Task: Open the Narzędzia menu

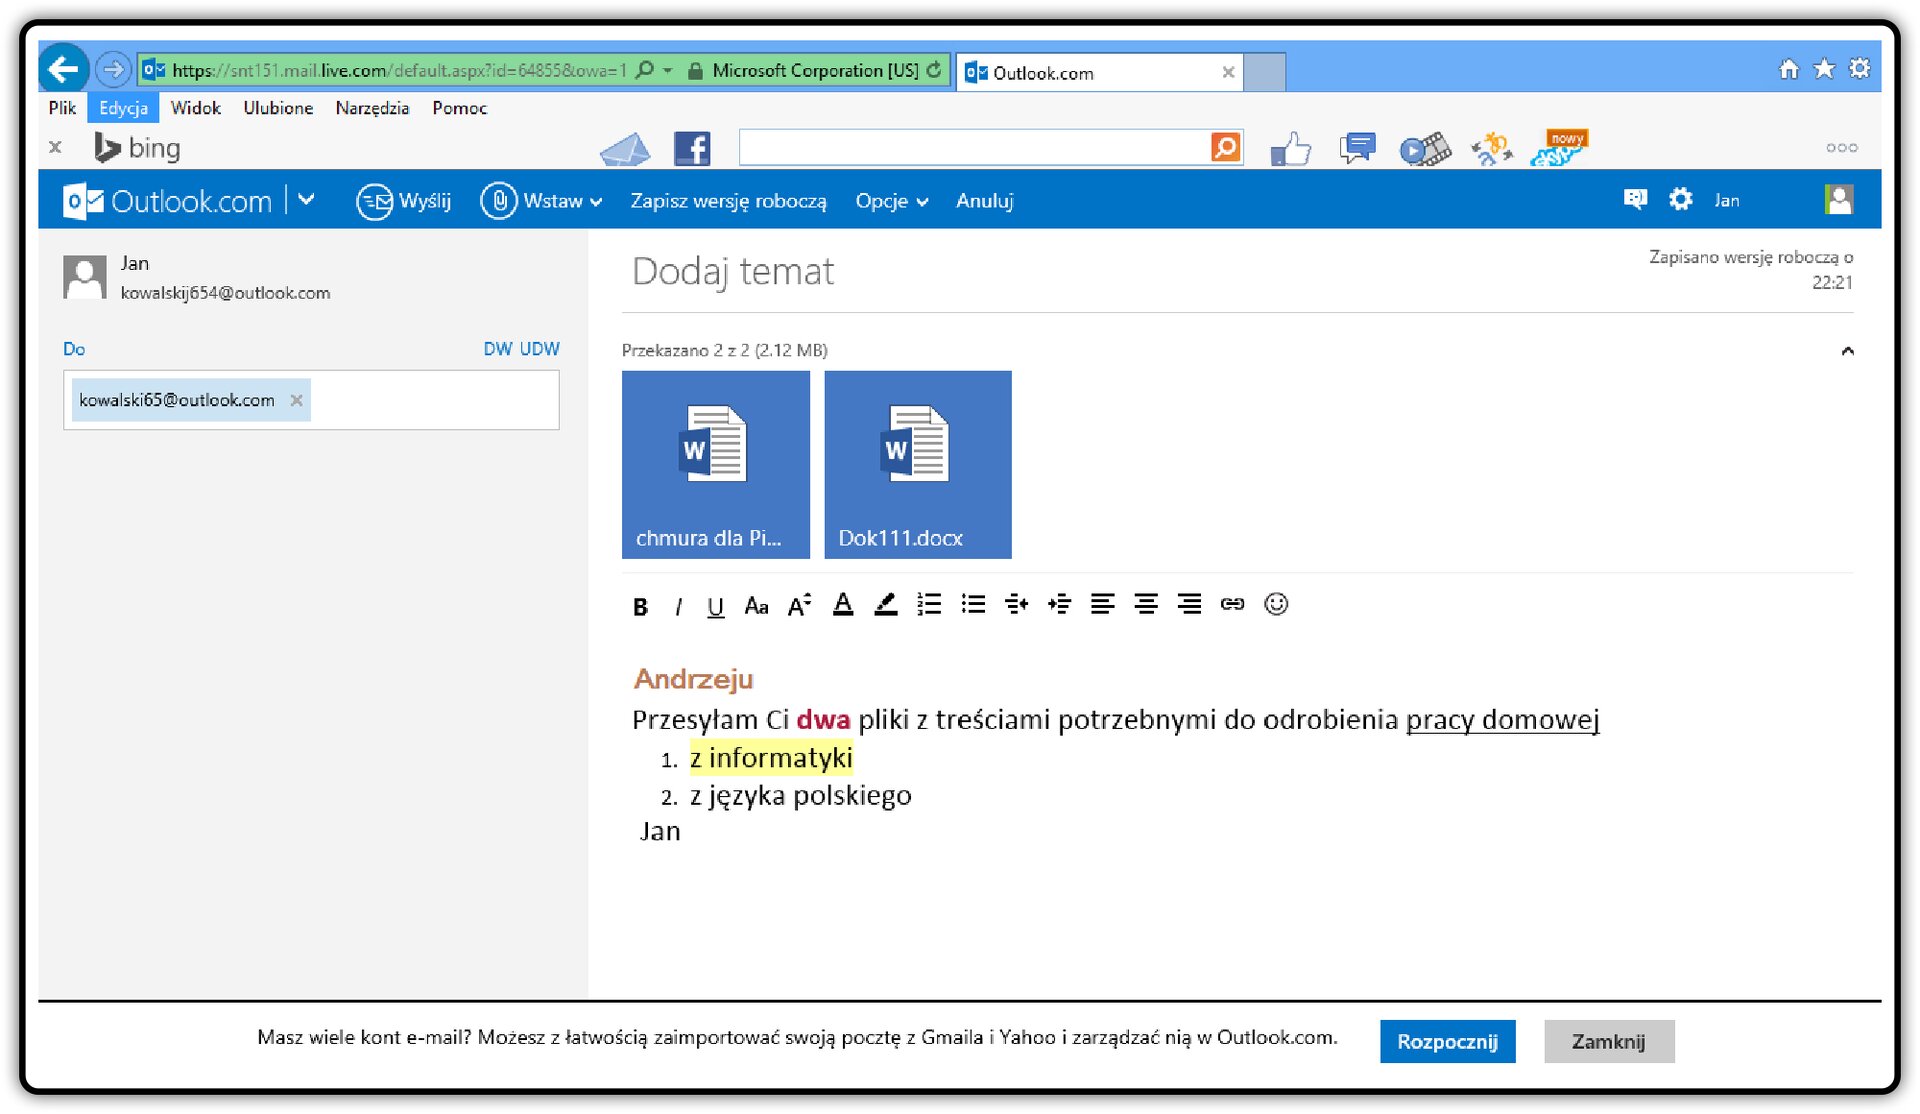Action: pos(372,108)
